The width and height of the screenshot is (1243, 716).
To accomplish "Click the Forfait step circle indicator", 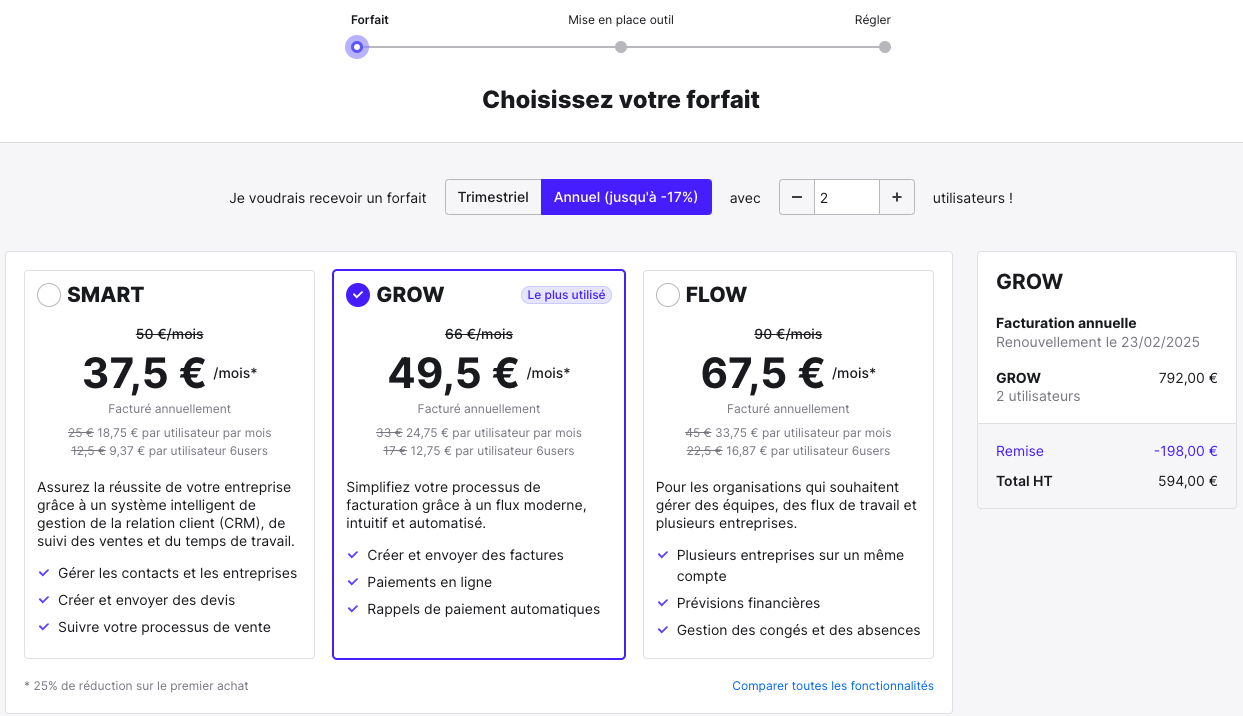I will point(357,47).
